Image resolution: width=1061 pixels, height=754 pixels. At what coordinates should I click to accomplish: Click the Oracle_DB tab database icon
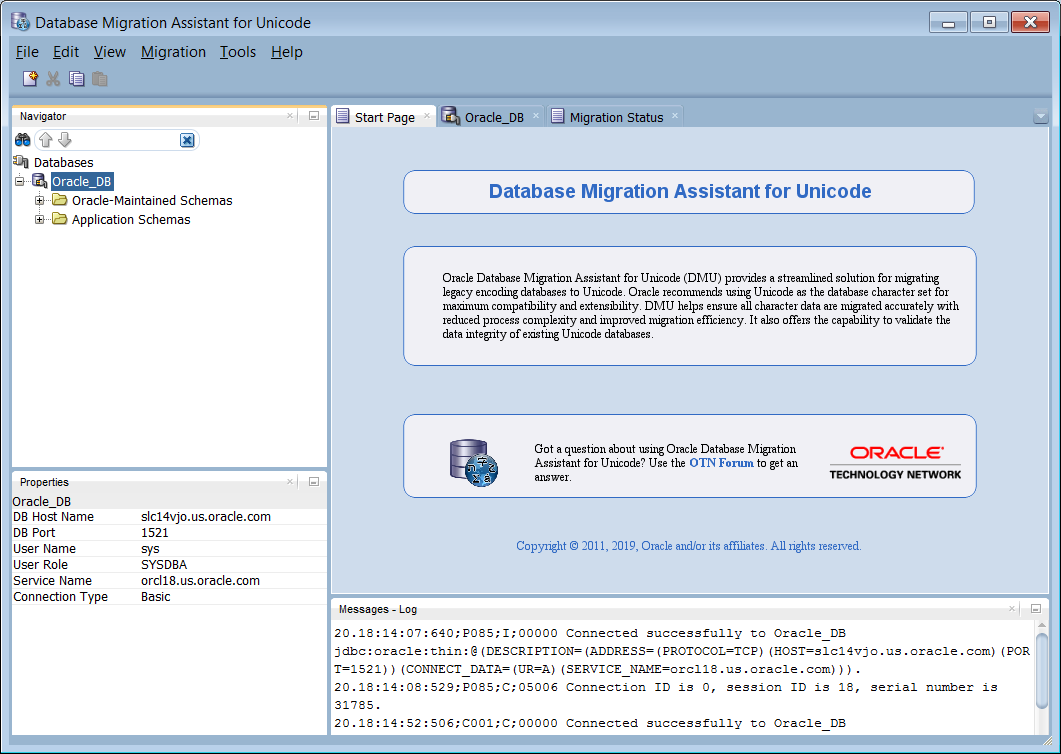click(451, 116)
